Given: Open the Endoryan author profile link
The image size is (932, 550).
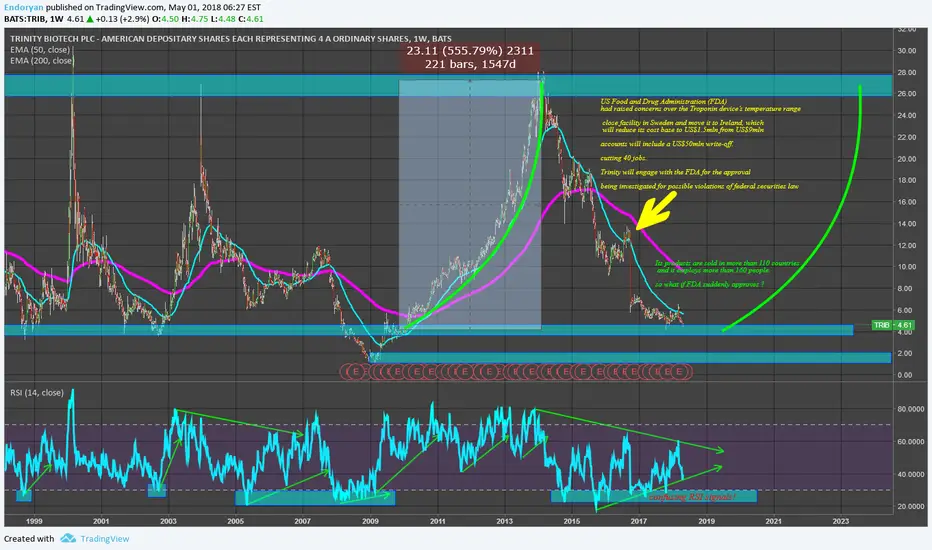Looking at the screenshot, I should (x=23, y=8).
